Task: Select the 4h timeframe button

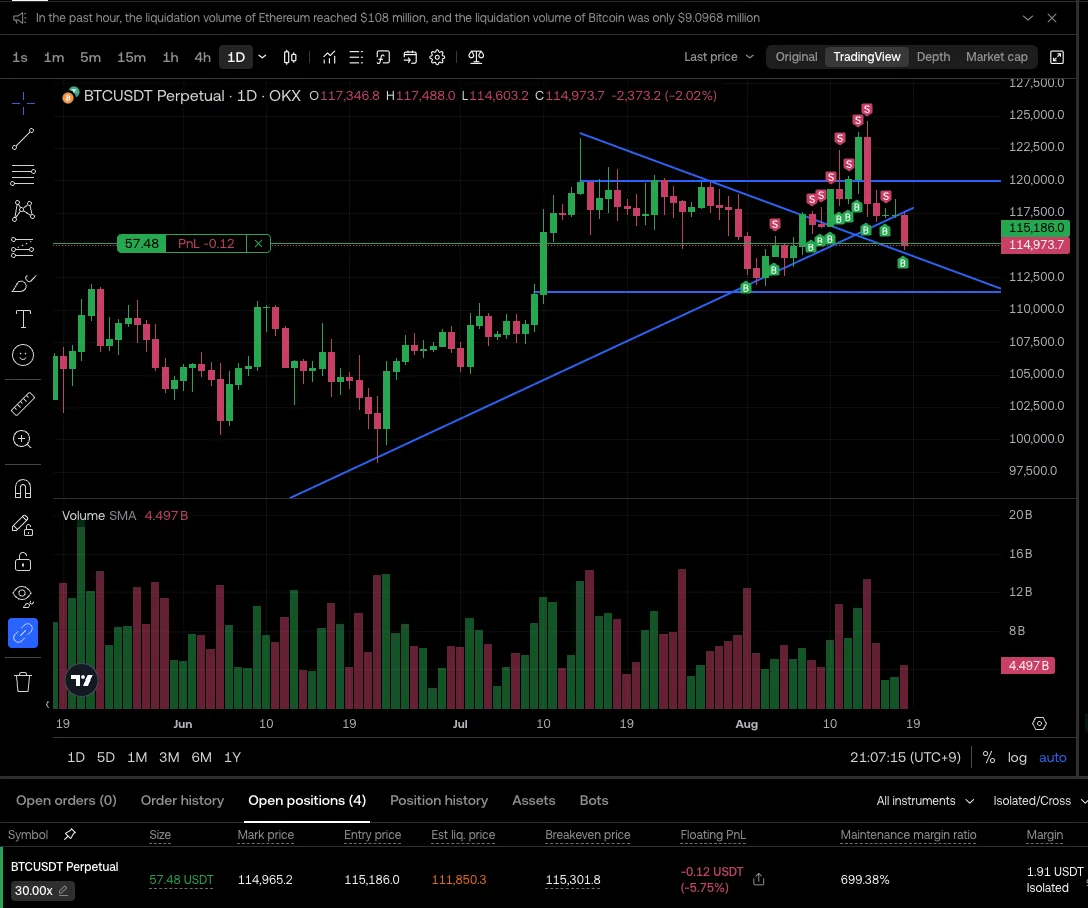Action: (x=203, y=57)
